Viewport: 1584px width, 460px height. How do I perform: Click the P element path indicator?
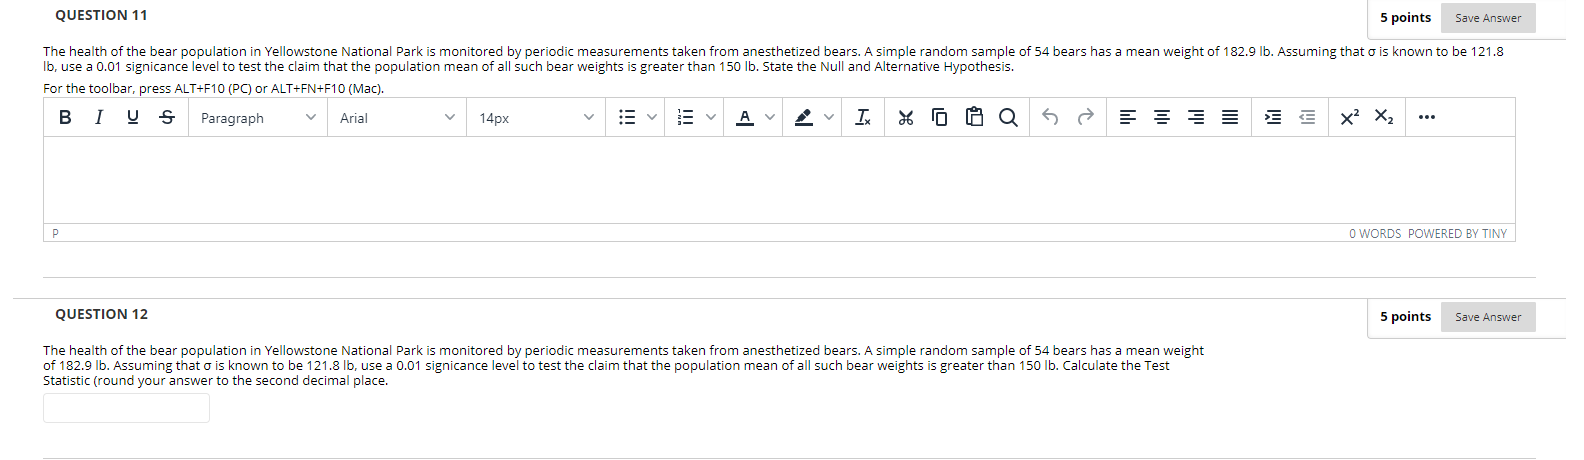[x=56, y=233]
